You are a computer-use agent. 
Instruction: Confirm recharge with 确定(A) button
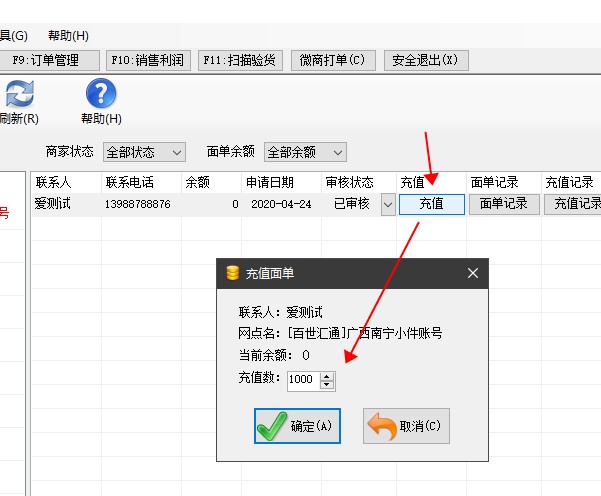pyautogui.click(x=297, y=426)
